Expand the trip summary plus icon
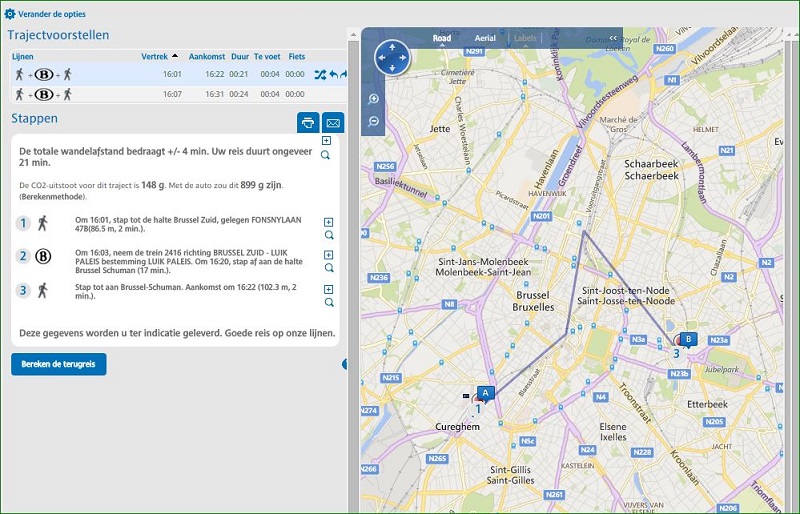The image size is (800, 514). pos(326,141)
